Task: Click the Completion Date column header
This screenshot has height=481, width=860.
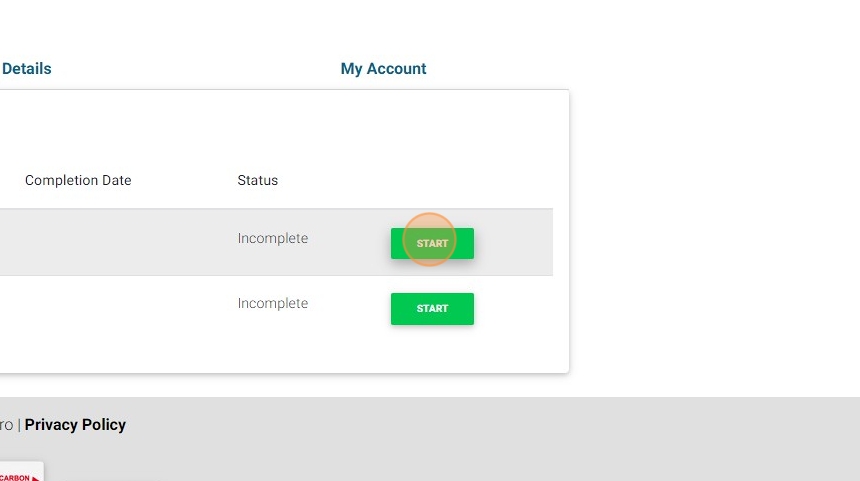Action: pyautogui.click(x=78, y=181)
